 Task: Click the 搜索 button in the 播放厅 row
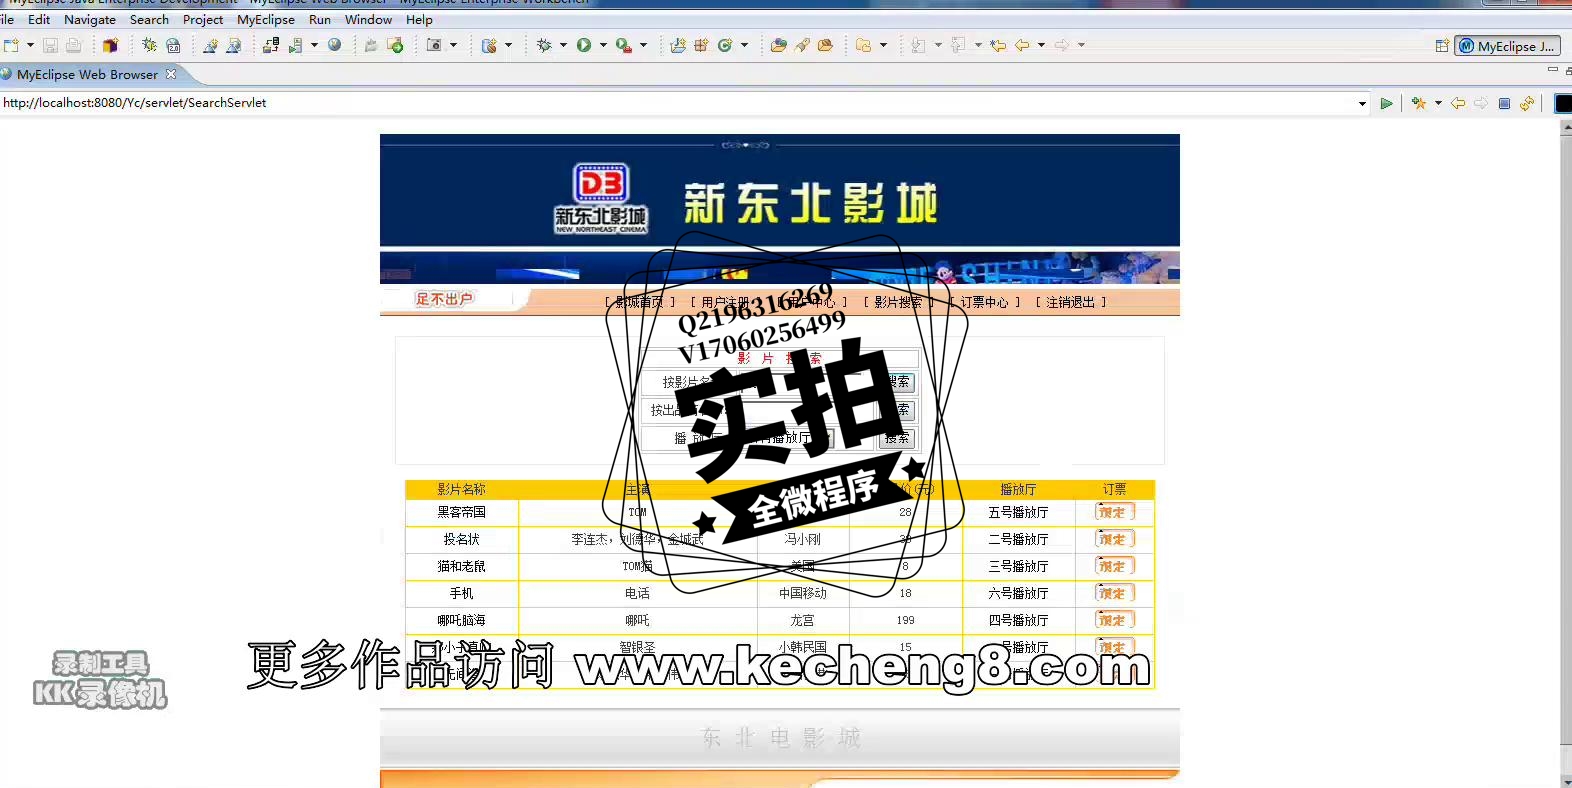tap(897, 438)
